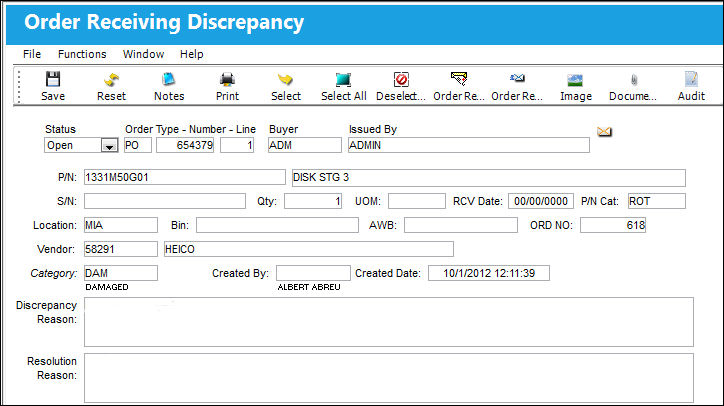Click the DAMAGED text below Category
Image resolution: width=724 pixels, height=406 pixels.
coord(107,287)
